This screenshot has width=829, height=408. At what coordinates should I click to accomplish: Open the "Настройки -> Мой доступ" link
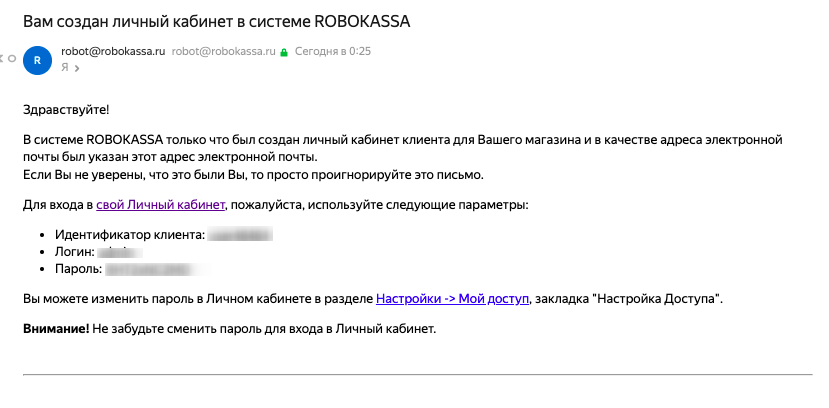tap(452, 298)
